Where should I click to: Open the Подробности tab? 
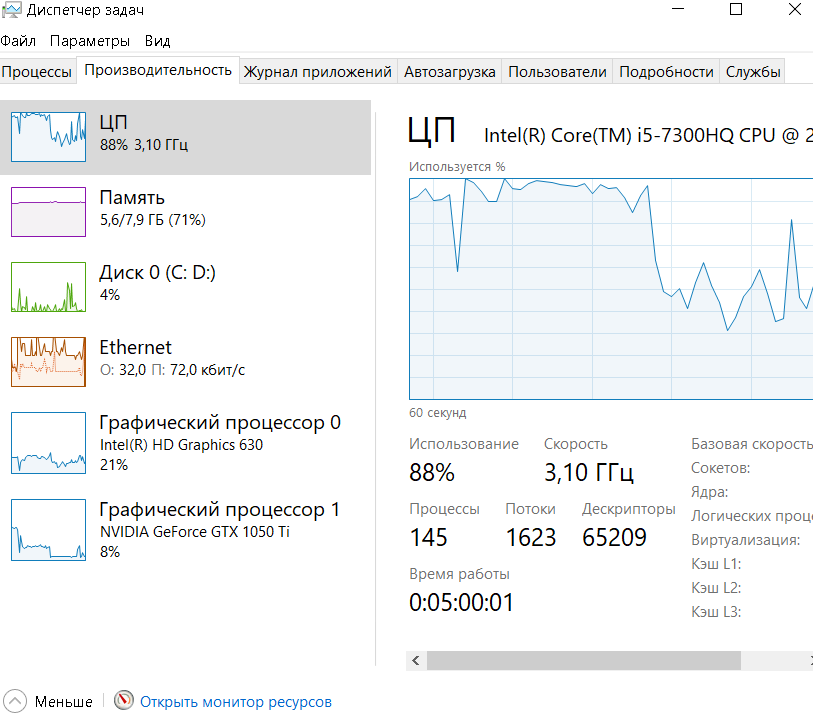[666, 72]
